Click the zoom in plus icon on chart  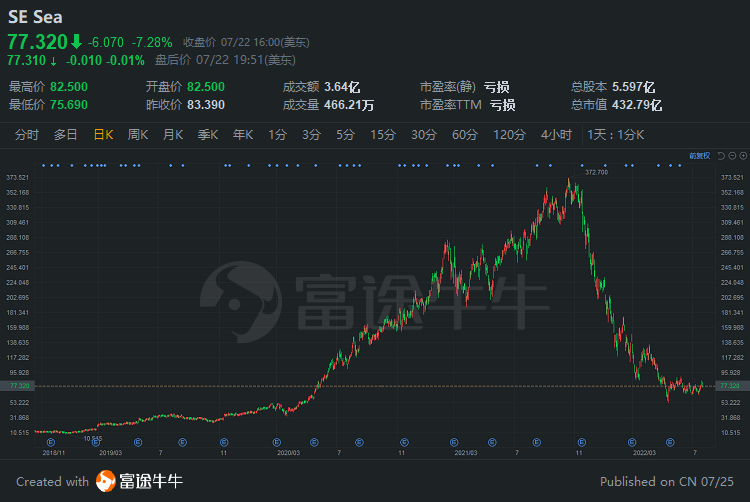tap(743, 156)
